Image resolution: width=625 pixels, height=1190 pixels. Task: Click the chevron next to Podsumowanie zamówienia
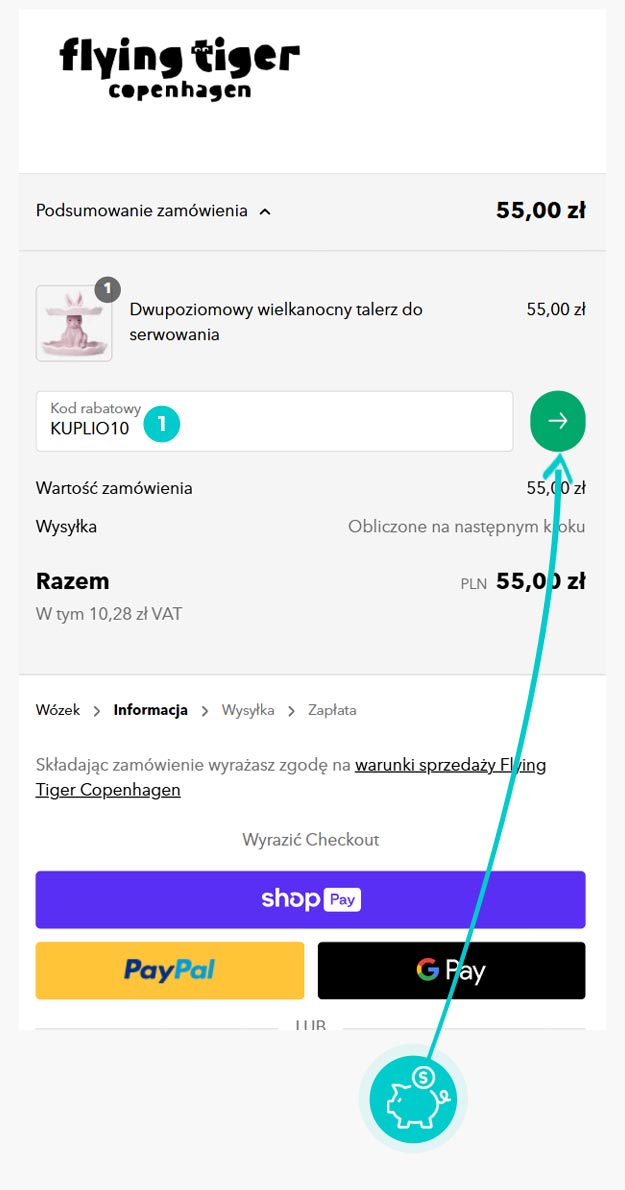265,212
